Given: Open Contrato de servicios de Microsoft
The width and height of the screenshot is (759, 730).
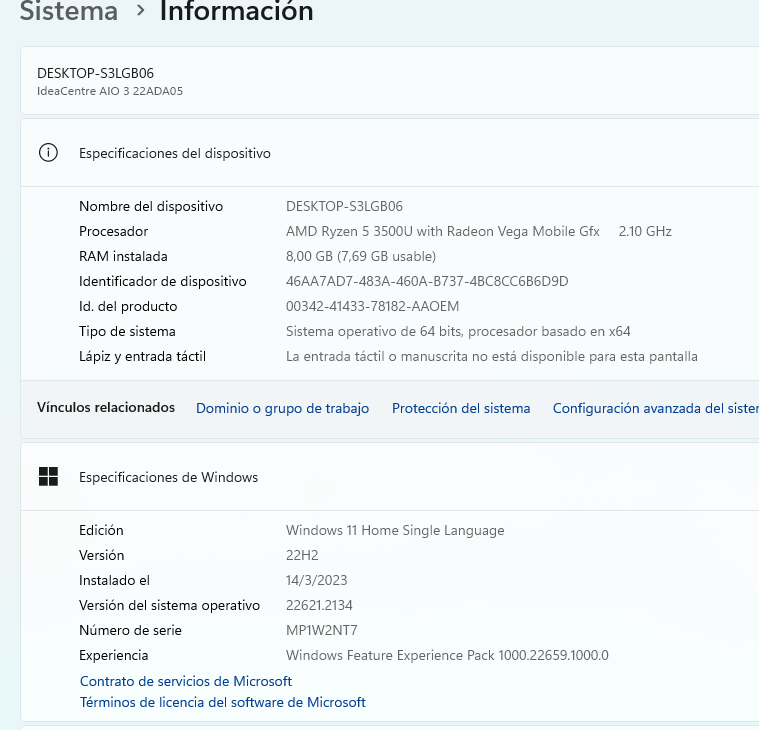Looking at the screenshot, I should [186, 681].
